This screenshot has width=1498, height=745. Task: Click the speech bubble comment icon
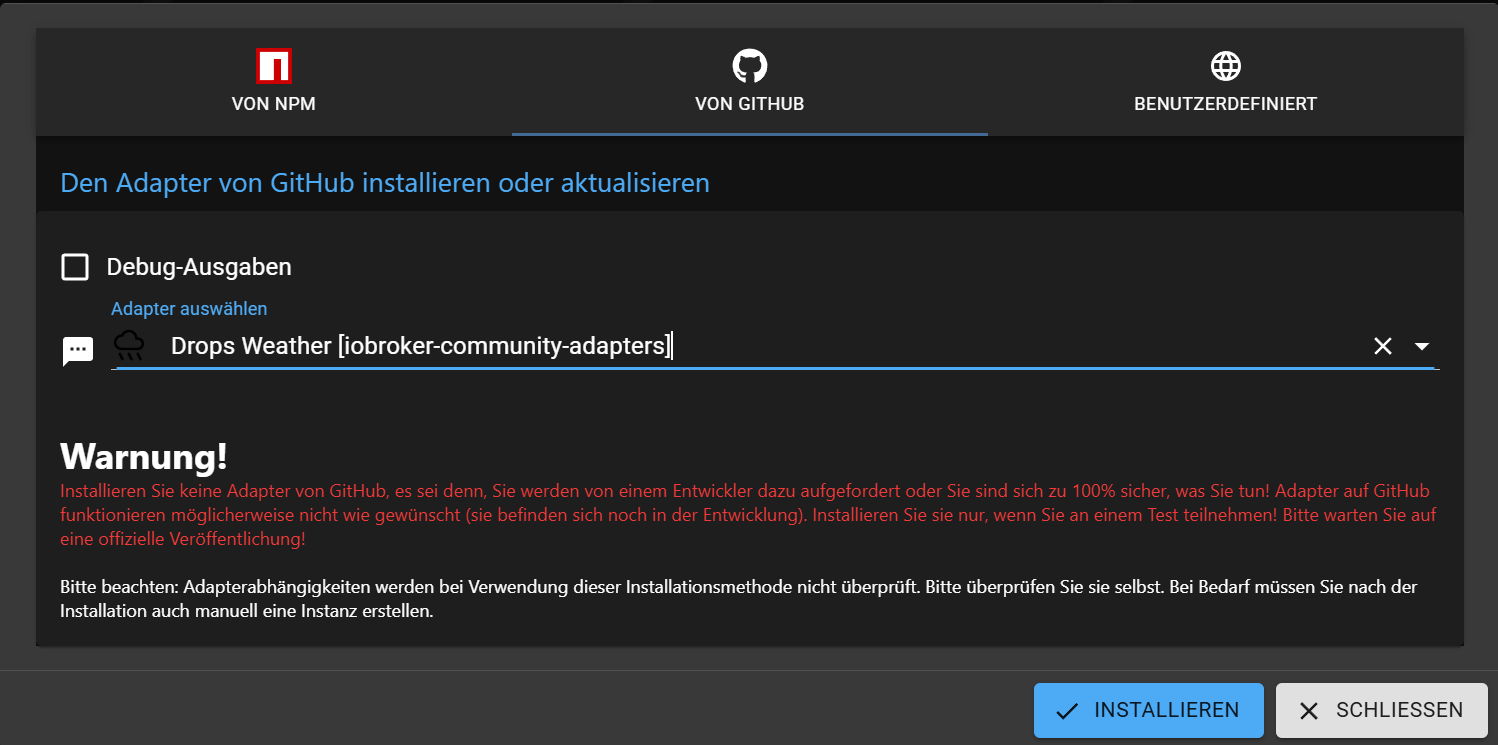(78, 351)
